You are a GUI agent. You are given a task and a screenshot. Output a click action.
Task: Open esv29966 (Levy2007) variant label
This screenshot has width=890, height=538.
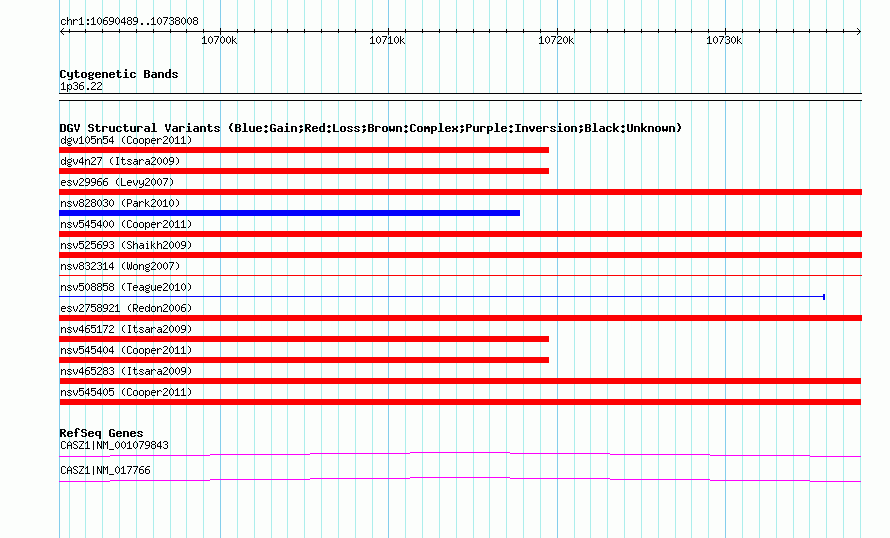pyautogui.click(x=117, y=182)
